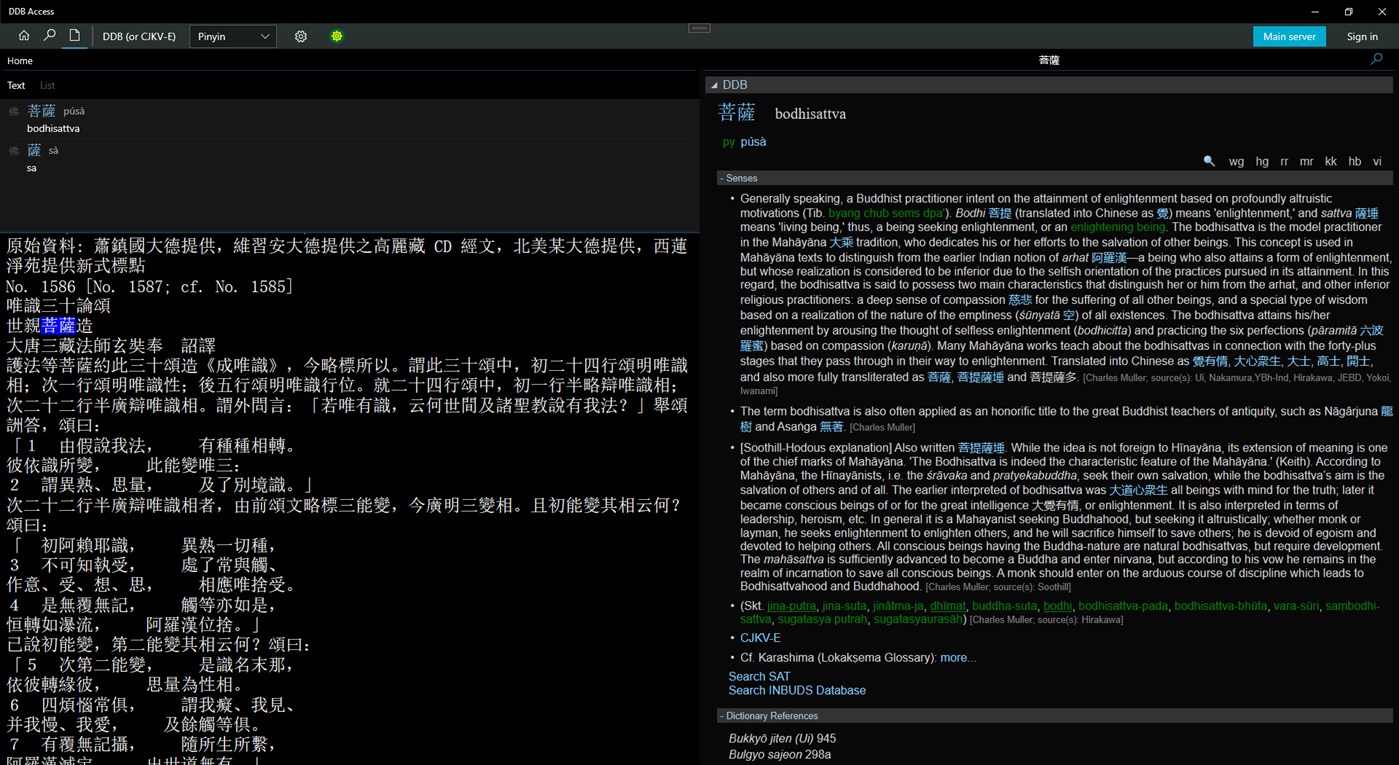Click the green DDB logo icon
The height and width of the screenshot is (765, 1399).
[x=337, y=35]
